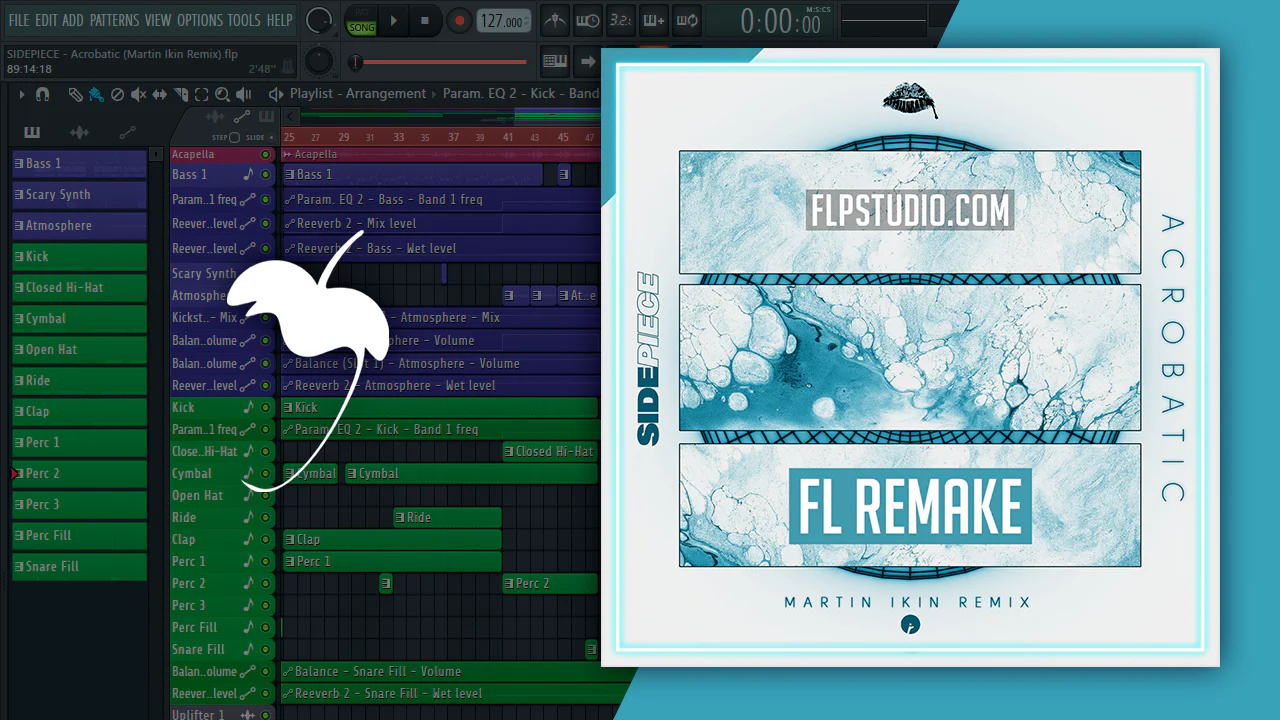Image resolution: width=1280 pixels, height=720 pixels.
Task: Switch playback mode using the PAT/SONG button
Action: tap(361, 20)
